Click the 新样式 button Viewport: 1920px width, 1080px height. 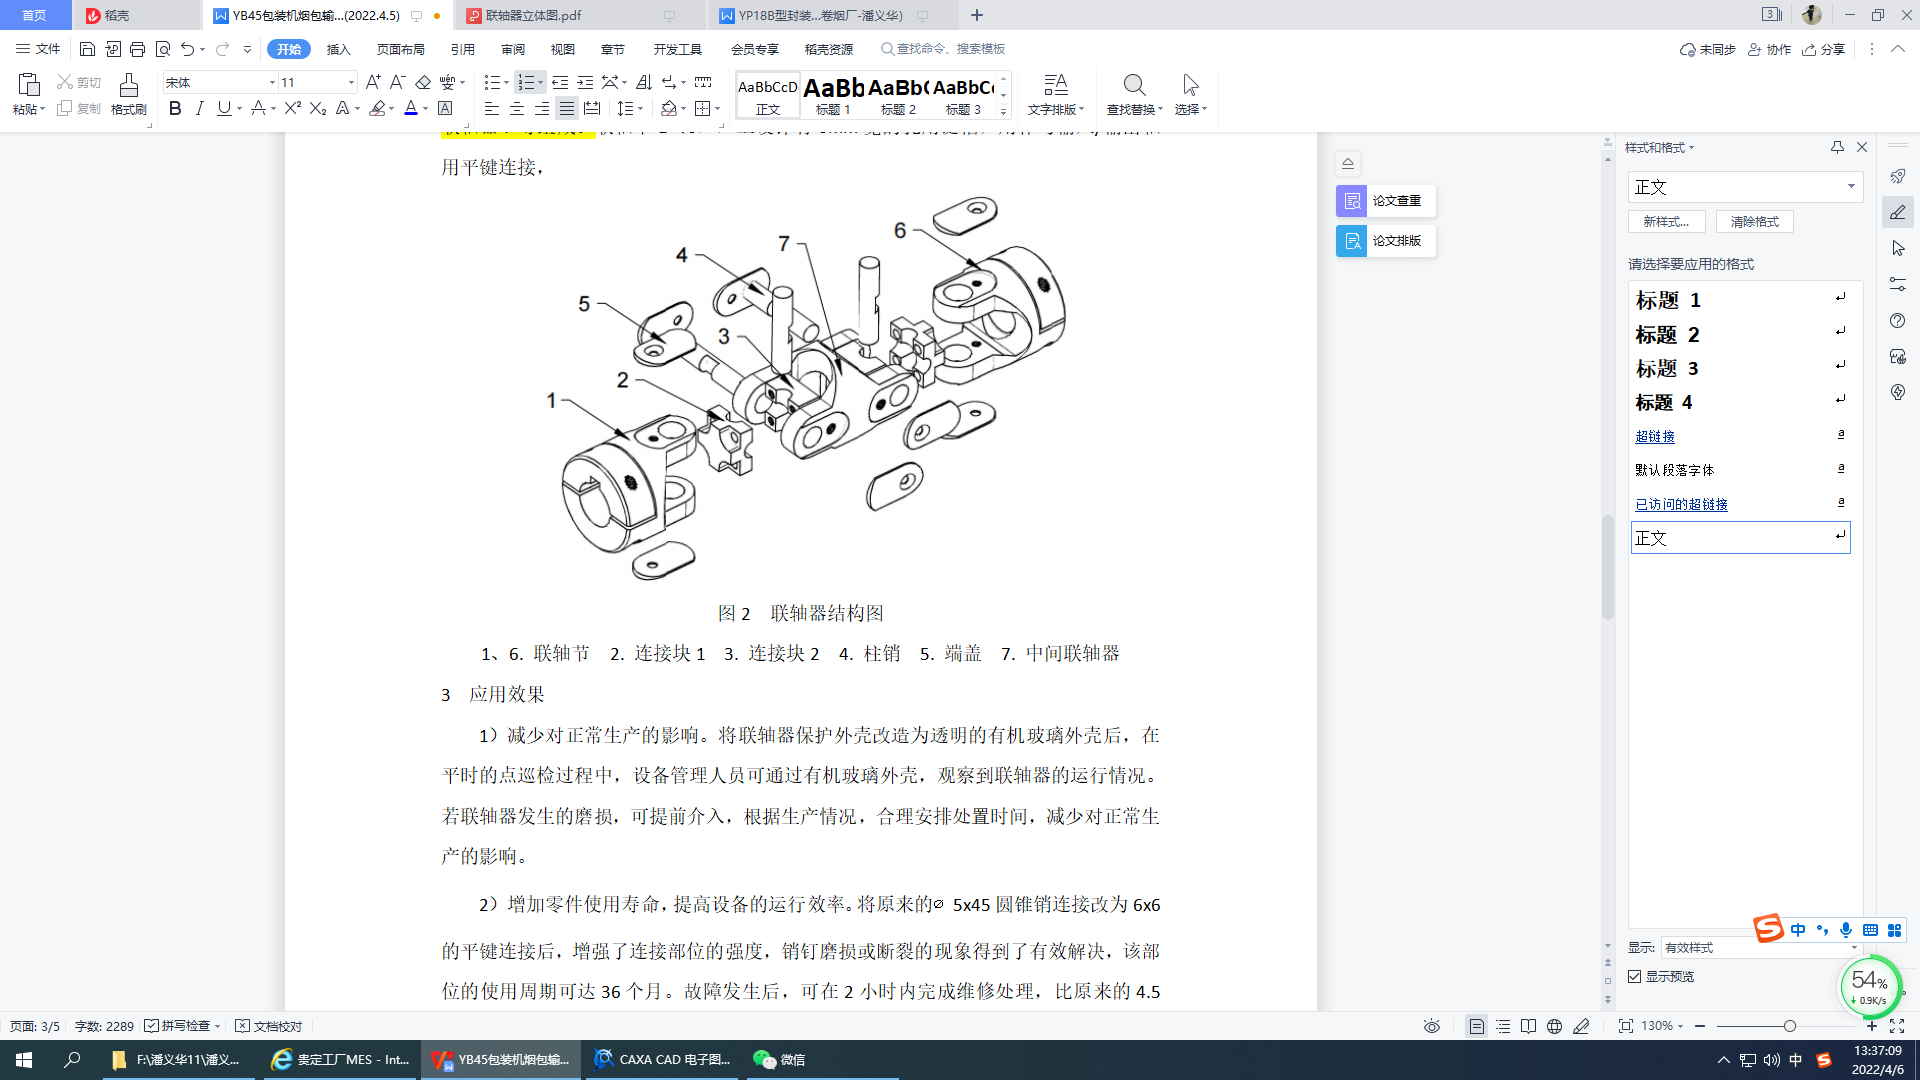coord(1666,222)
